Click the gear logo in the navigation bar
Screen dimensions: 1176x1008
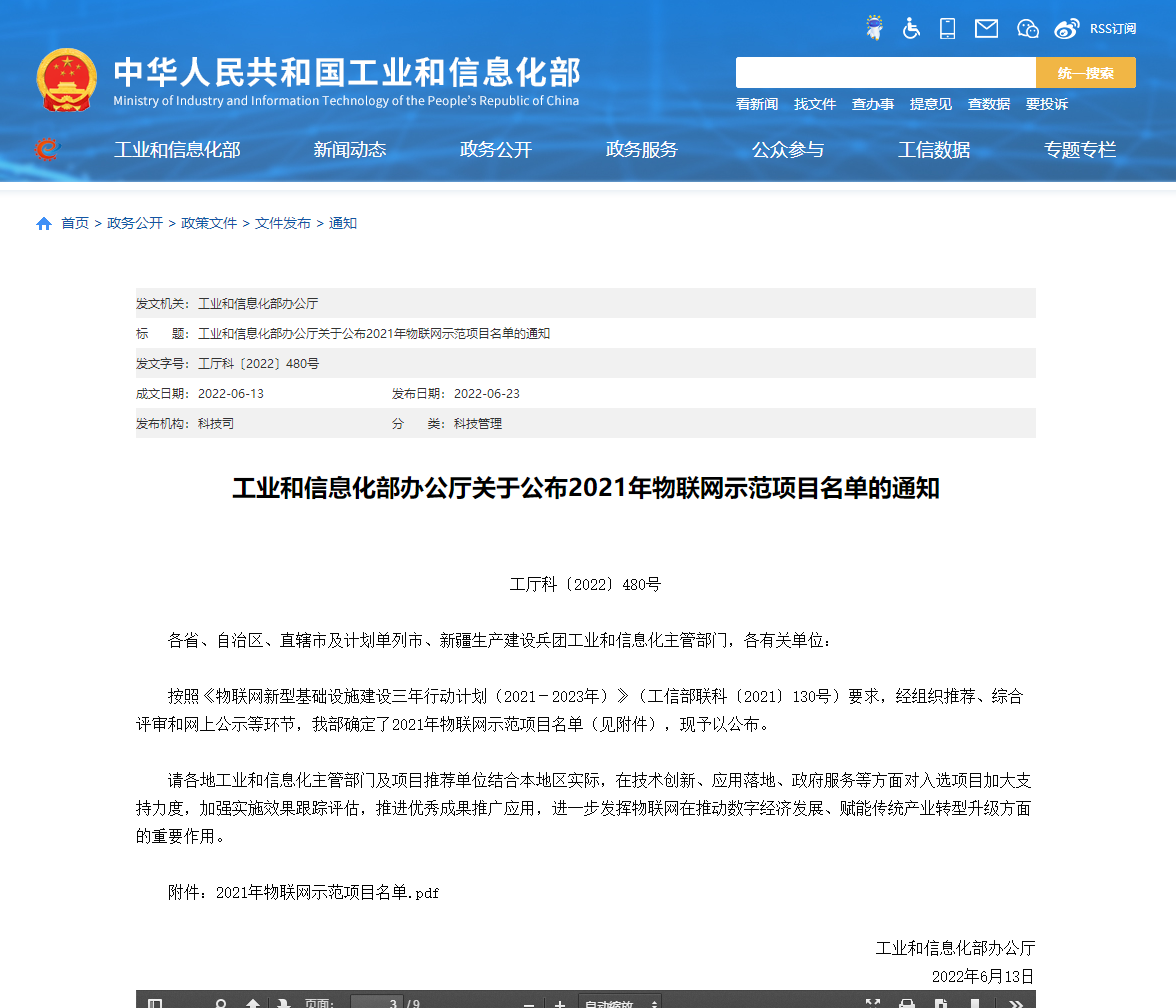(46, 149)
